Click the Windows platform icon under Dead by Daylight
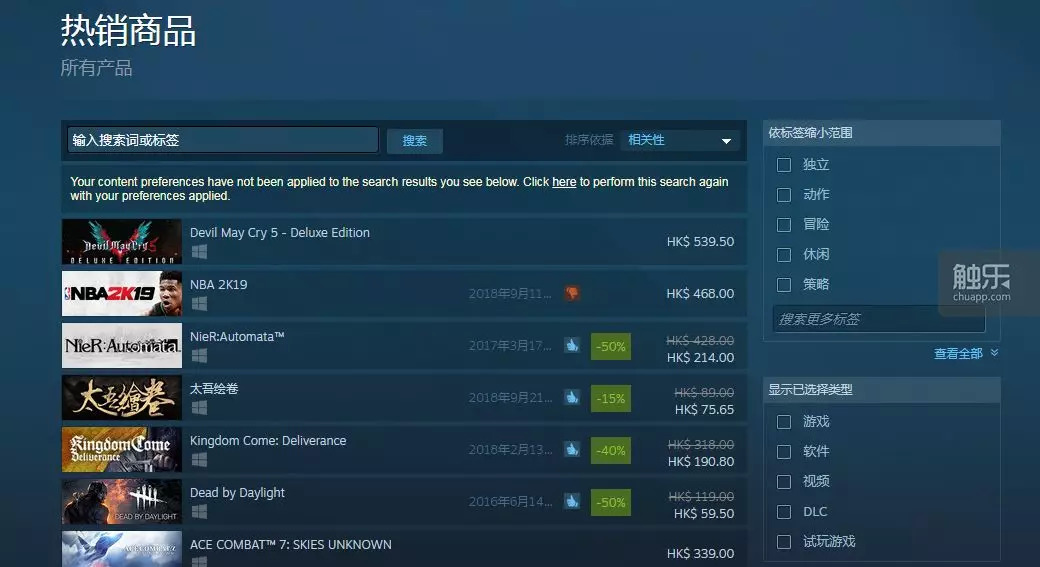Screen dimensions: 1040x567 pos(199,512)
